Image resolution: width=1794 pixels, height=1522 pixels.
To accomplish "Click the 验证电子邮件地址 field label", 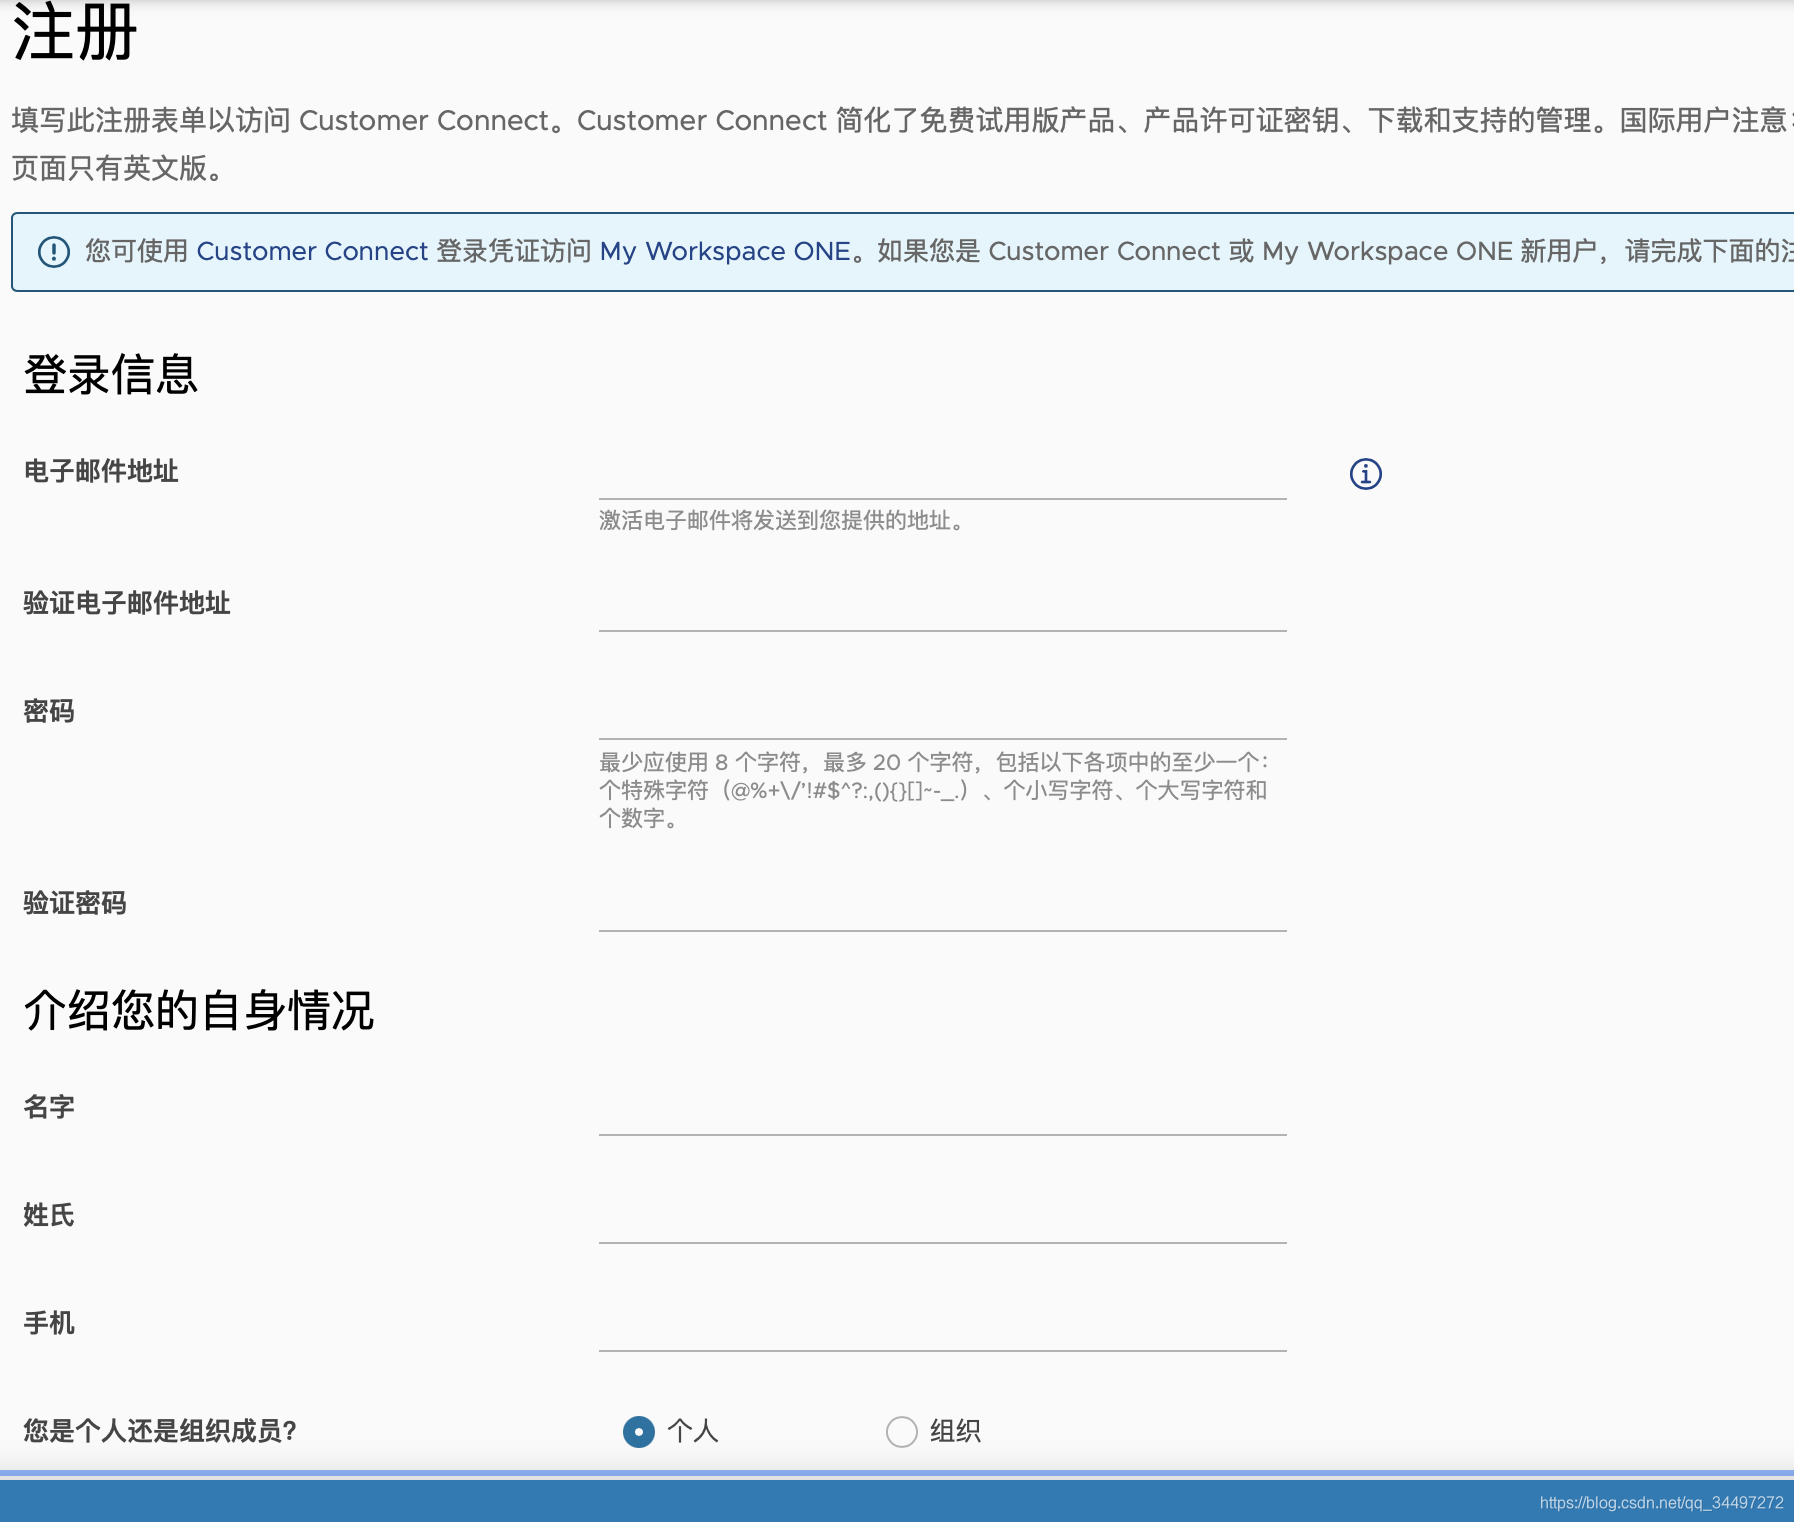I will click(x=127, y=603).
